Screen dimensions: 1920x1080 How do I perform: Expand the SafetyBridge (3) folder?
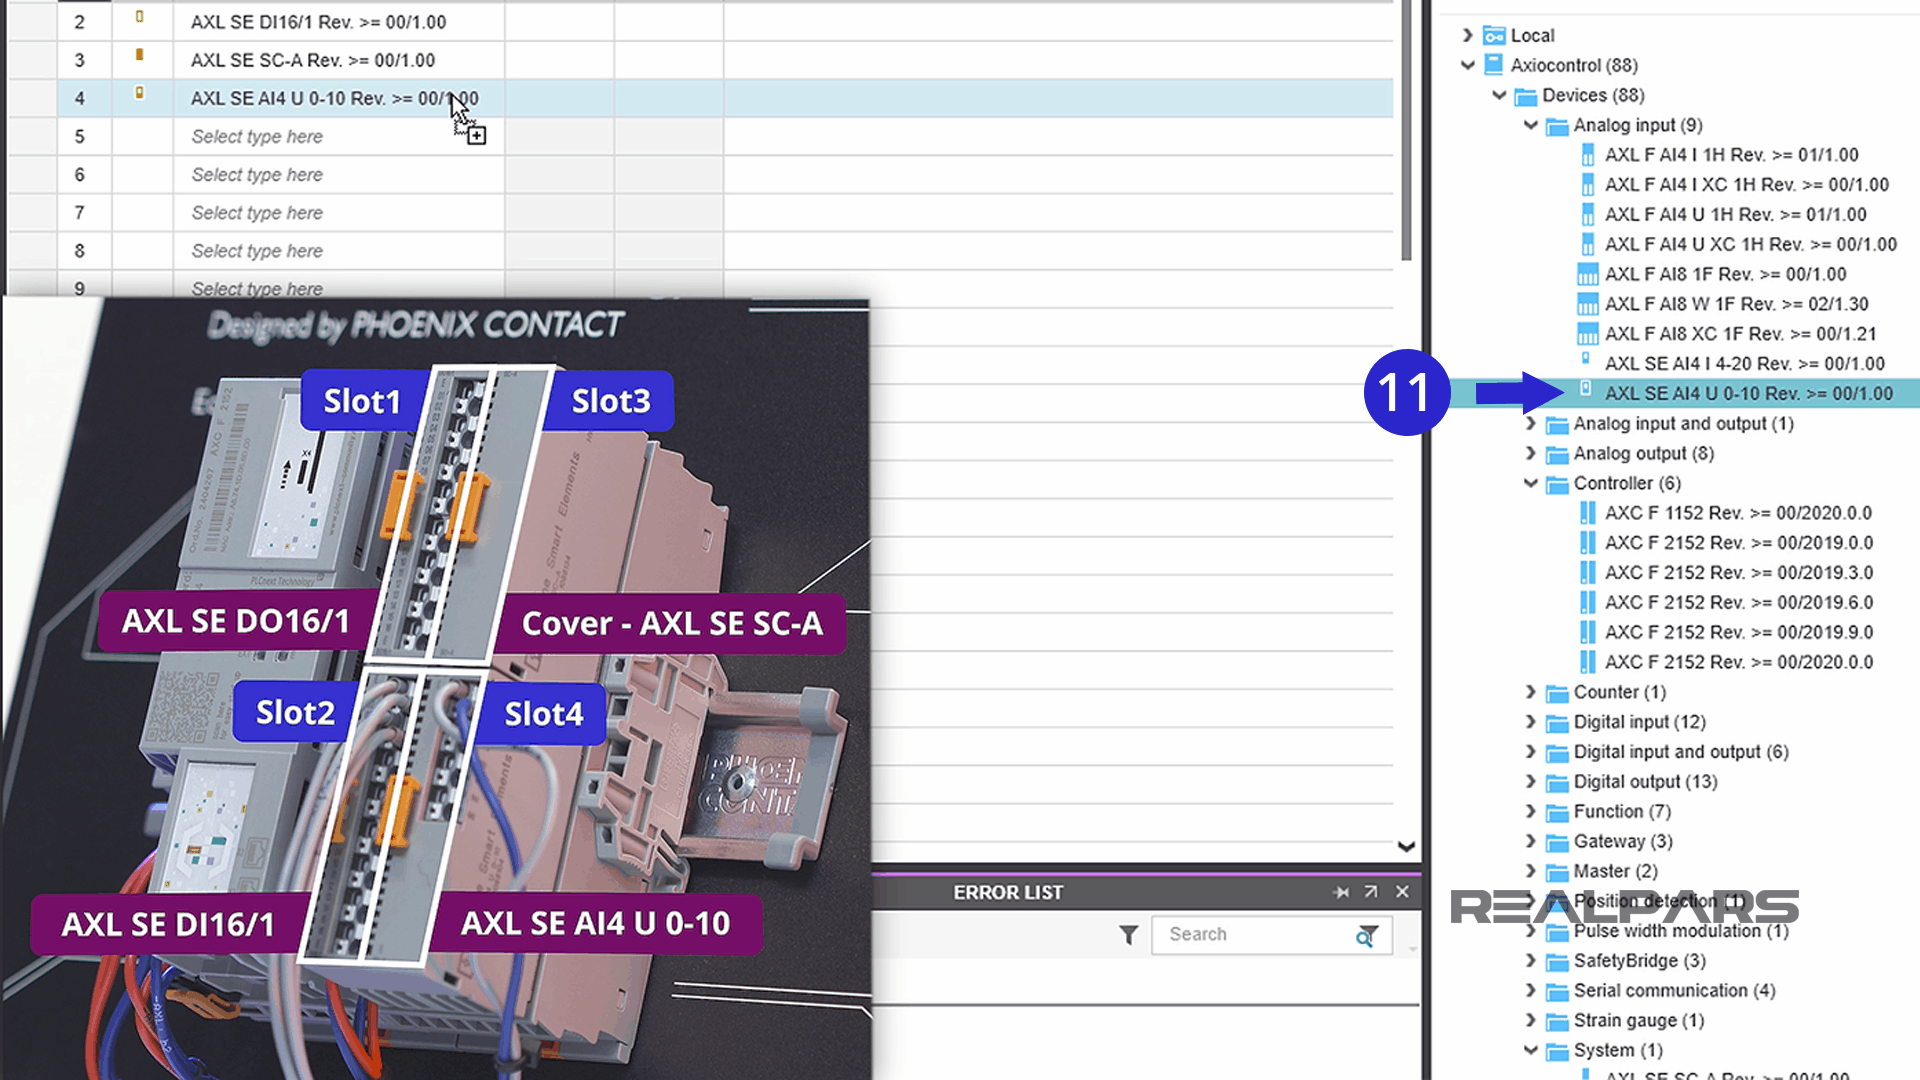tap(1530, 960)
